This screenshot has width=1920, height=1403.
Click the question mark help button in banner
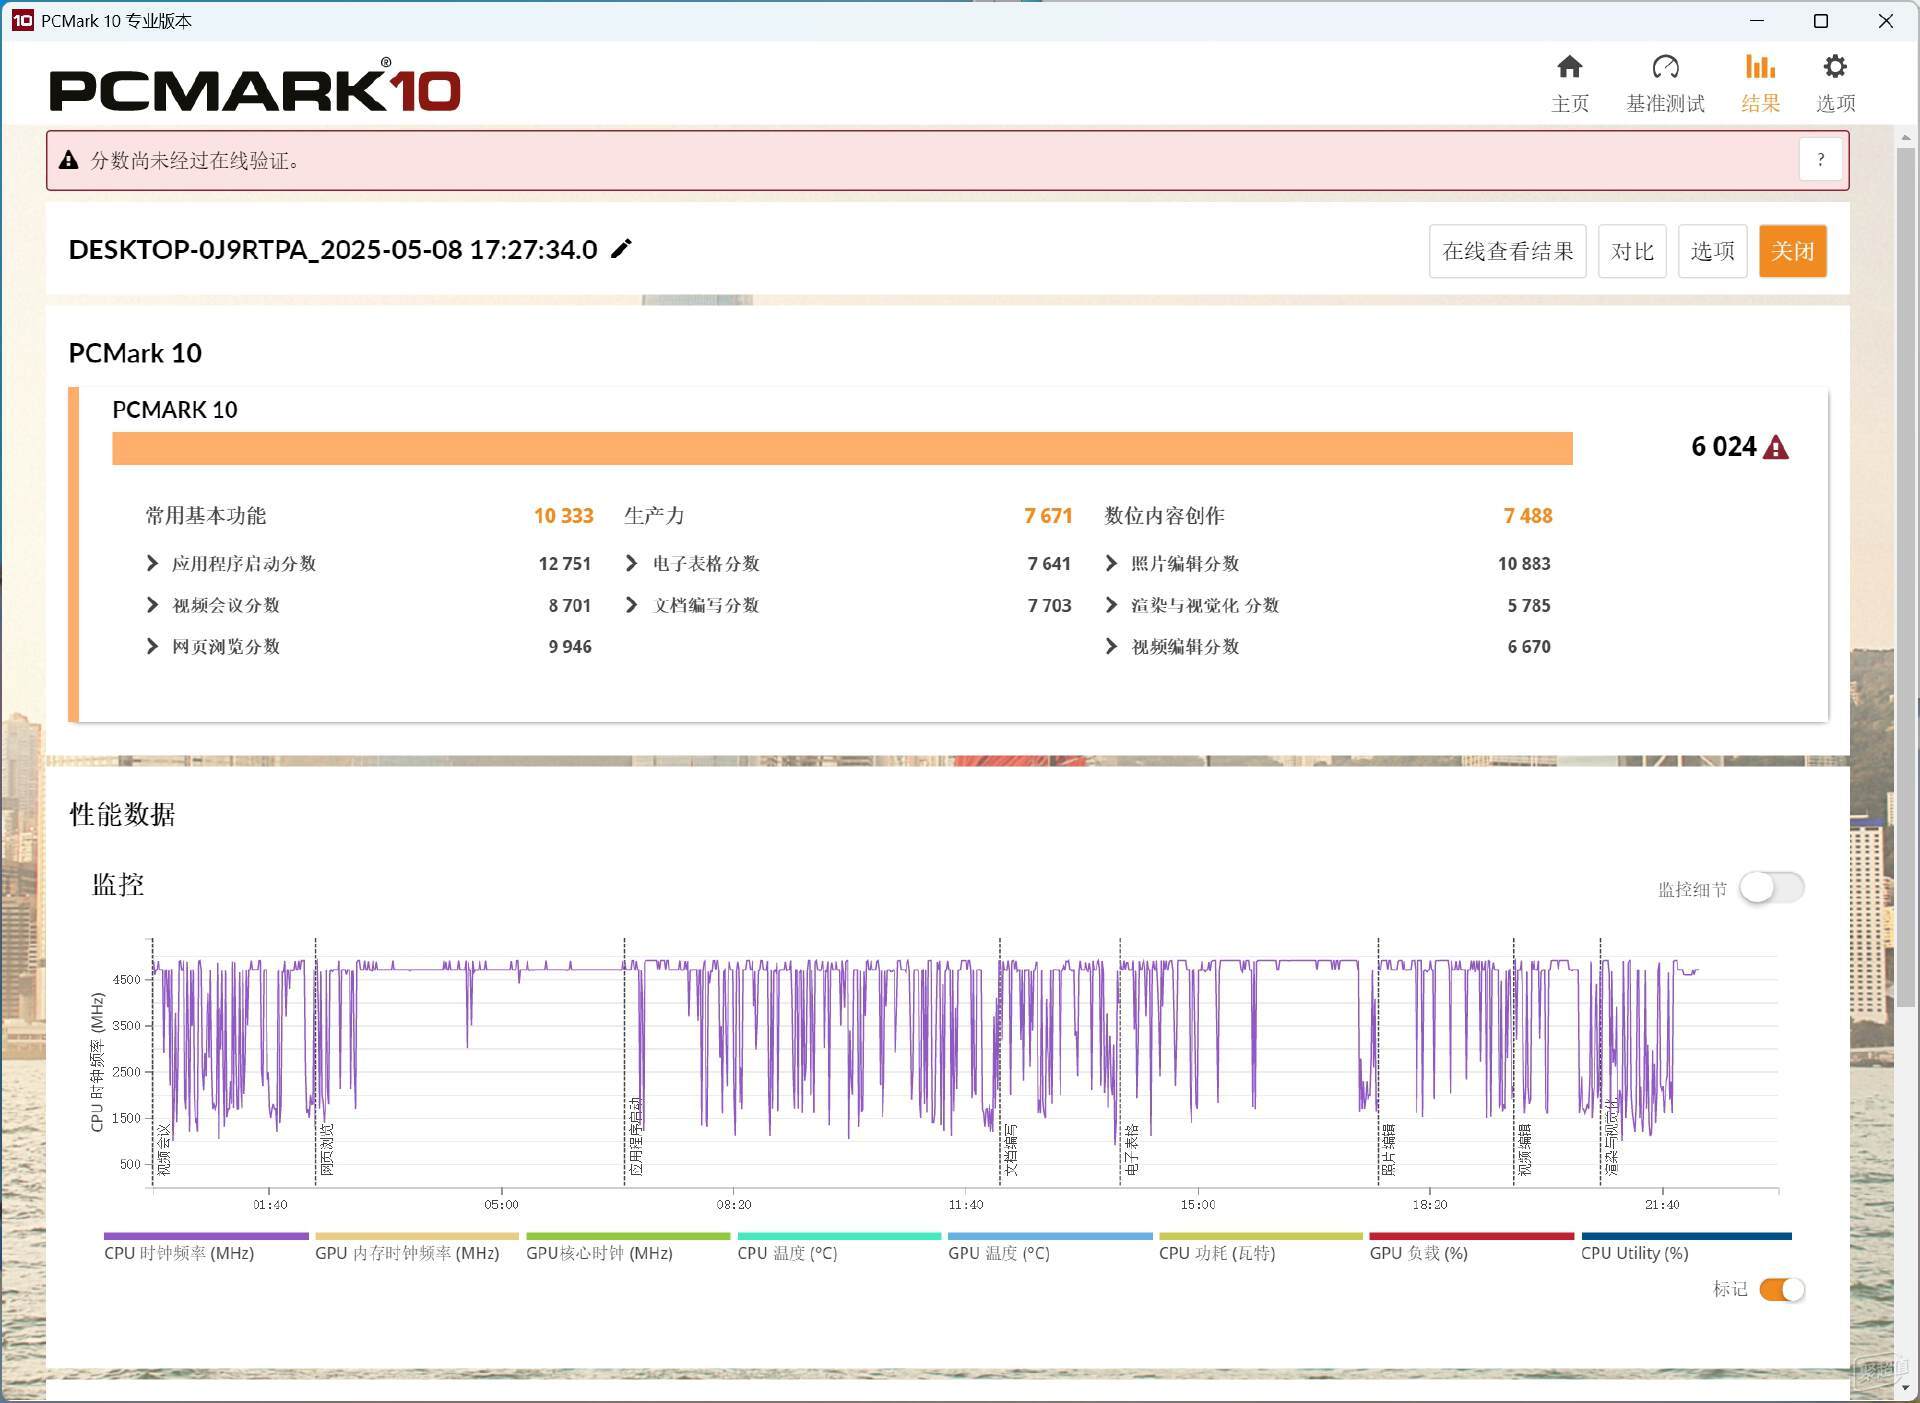point(1820,160)
